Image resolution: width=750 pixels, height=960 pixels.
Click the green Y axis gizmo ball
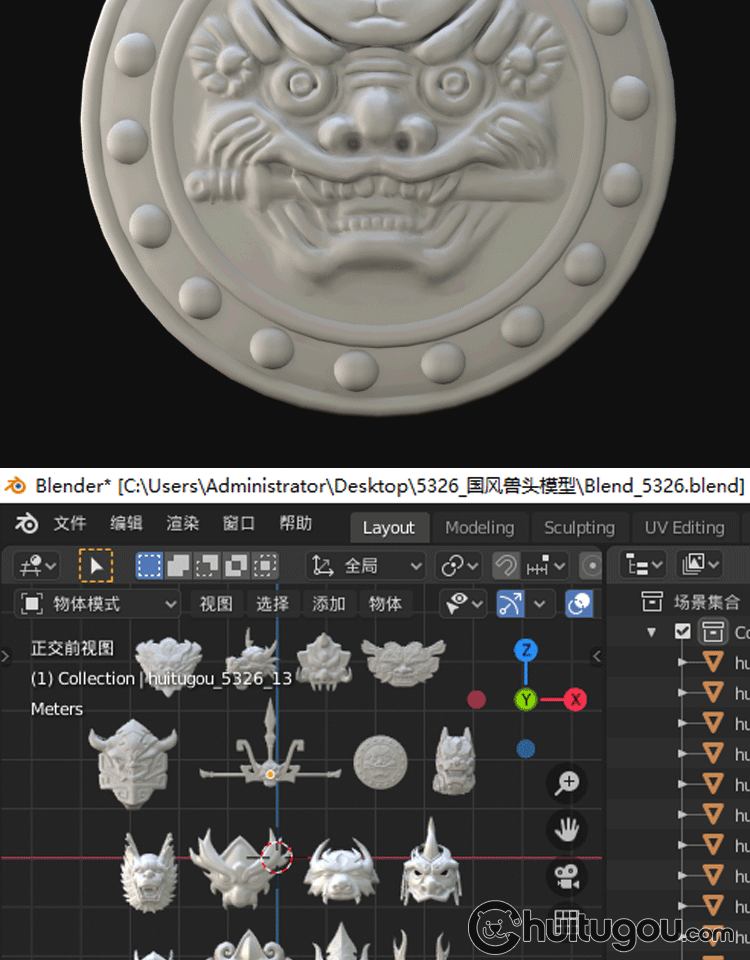click(x=526, y=699)
